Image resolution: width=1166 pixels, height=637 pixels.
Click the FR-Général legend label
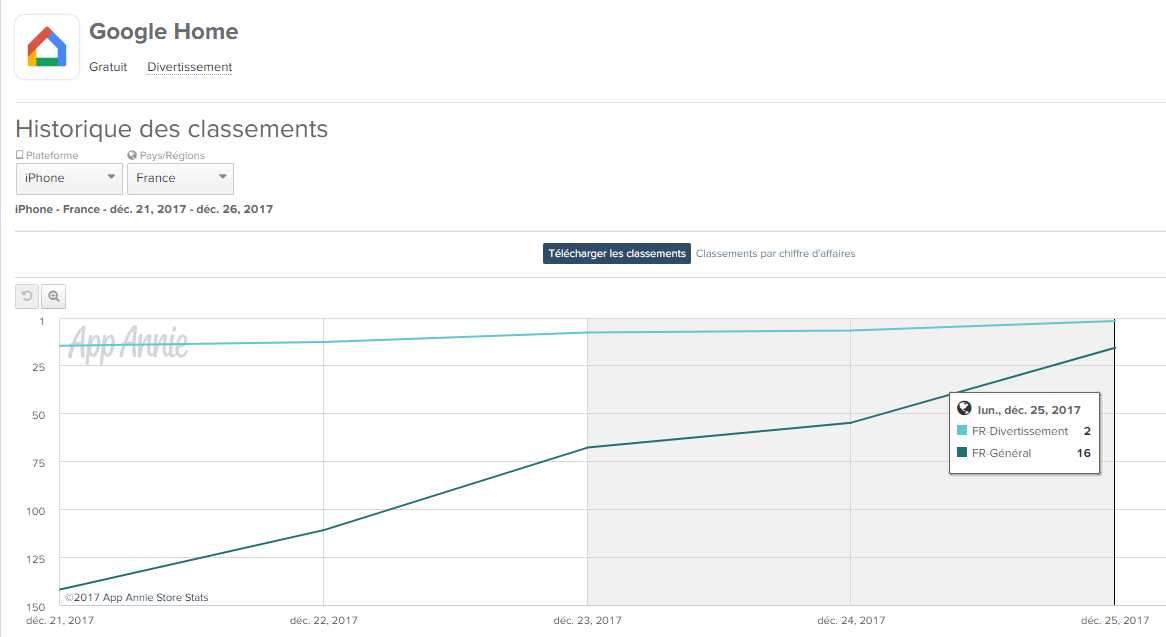(x=1001, y=453)
